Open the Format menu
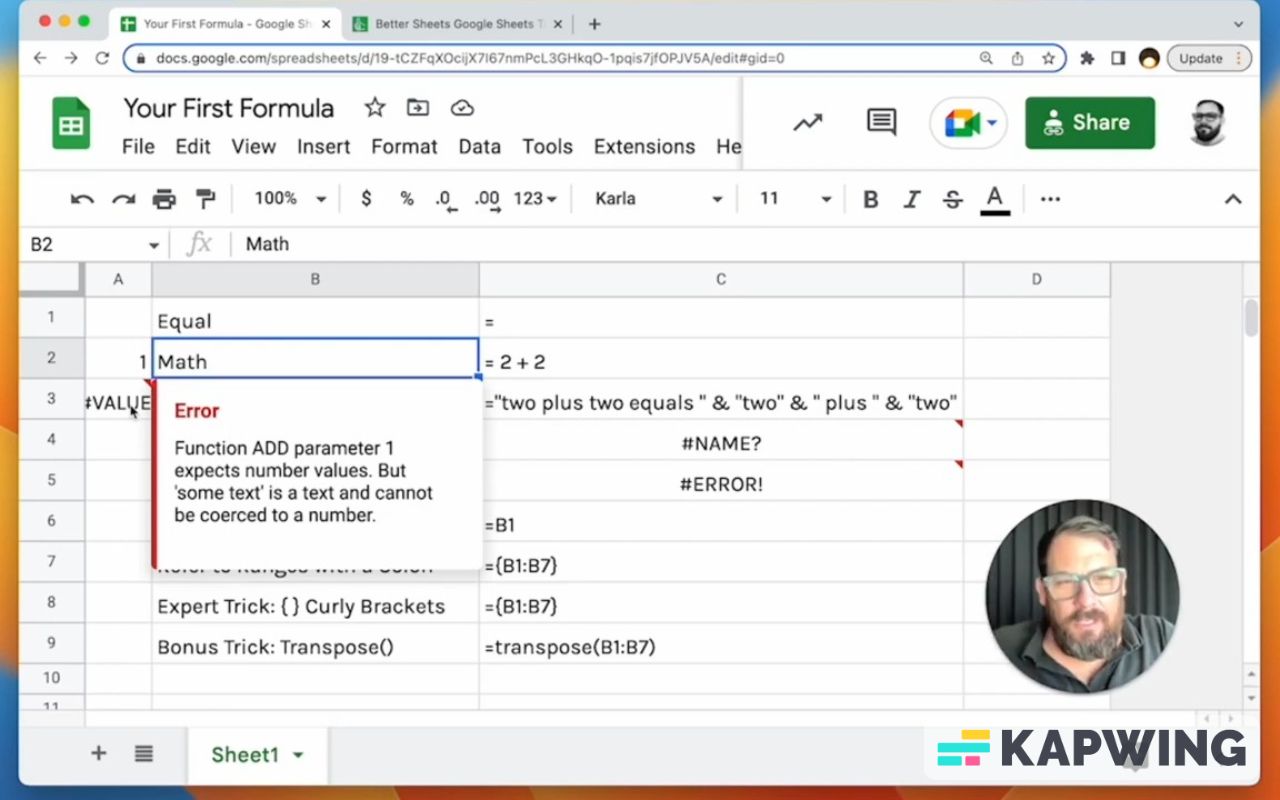Screen dimensions: 1280x800 [x=404, y=147]
